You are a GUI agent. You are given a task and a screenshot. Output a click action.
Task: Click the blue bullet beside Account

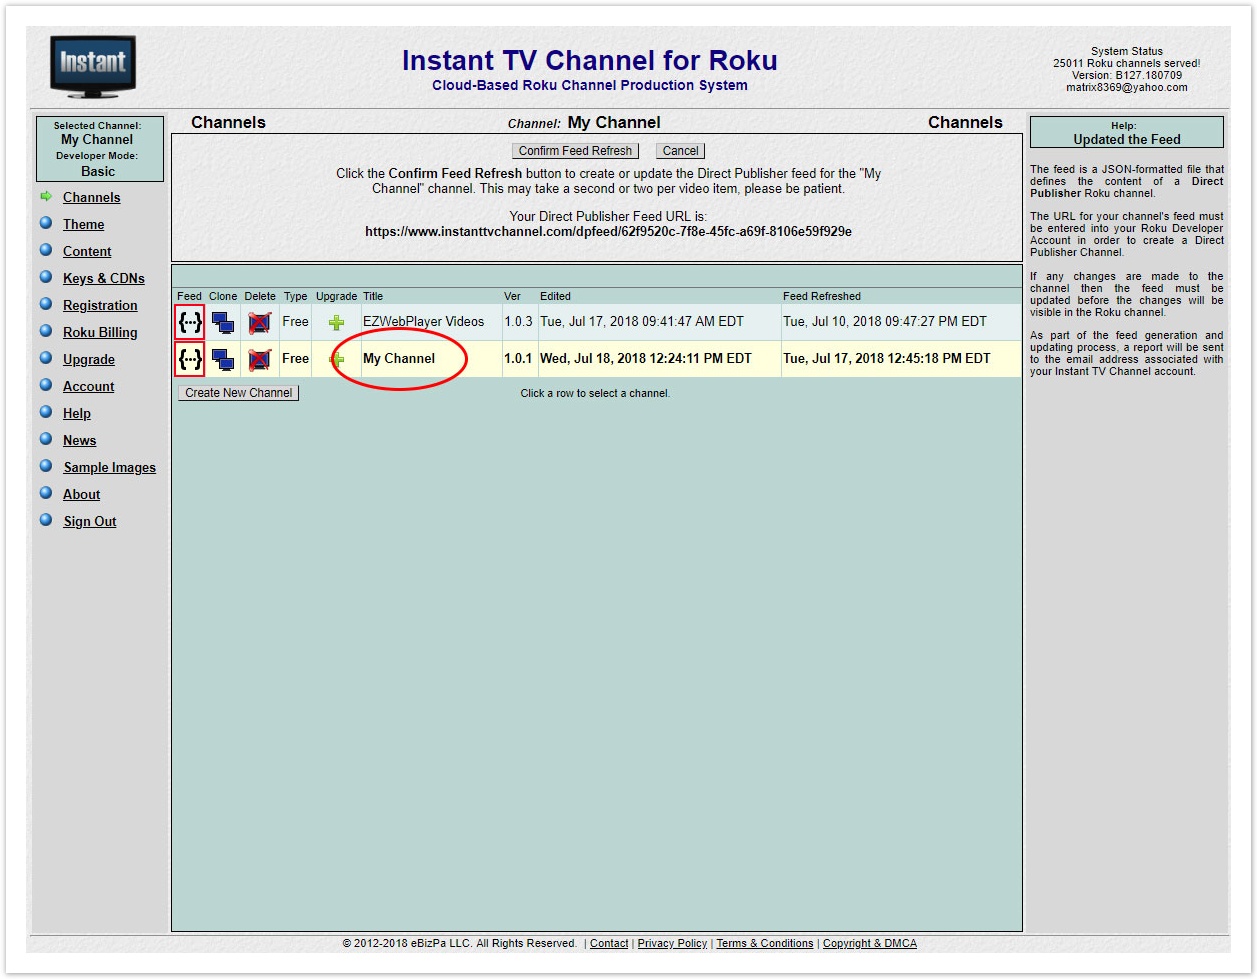(46, 385)
